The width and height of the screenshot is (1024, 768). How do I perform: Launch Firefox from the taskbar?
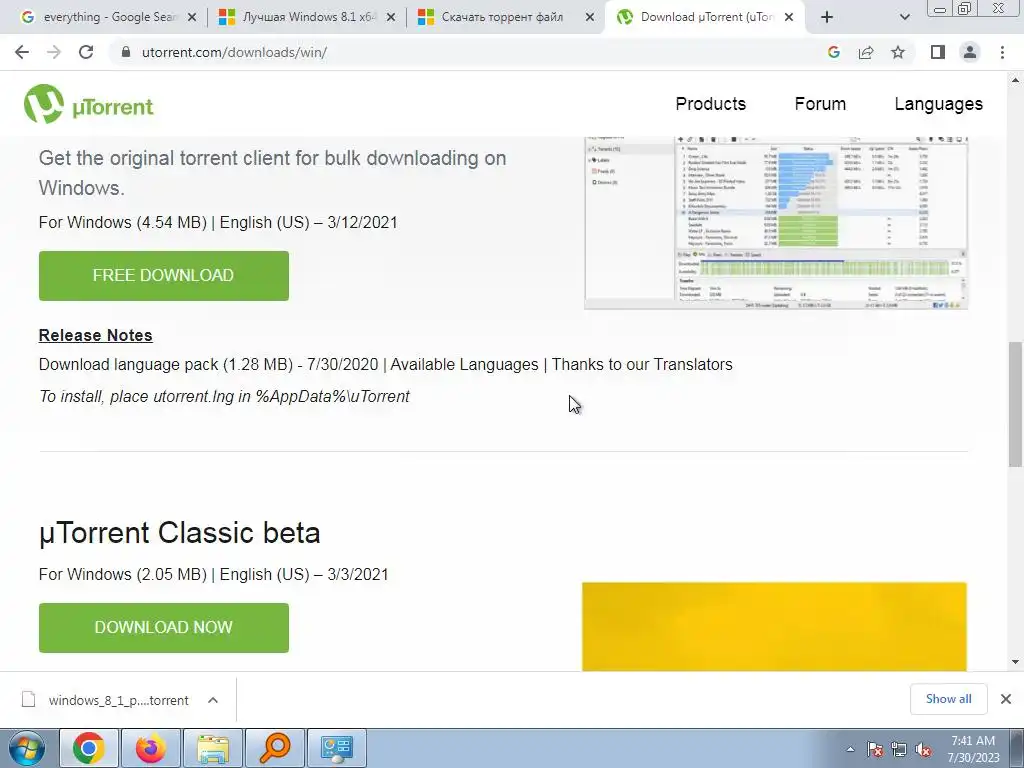151,748
